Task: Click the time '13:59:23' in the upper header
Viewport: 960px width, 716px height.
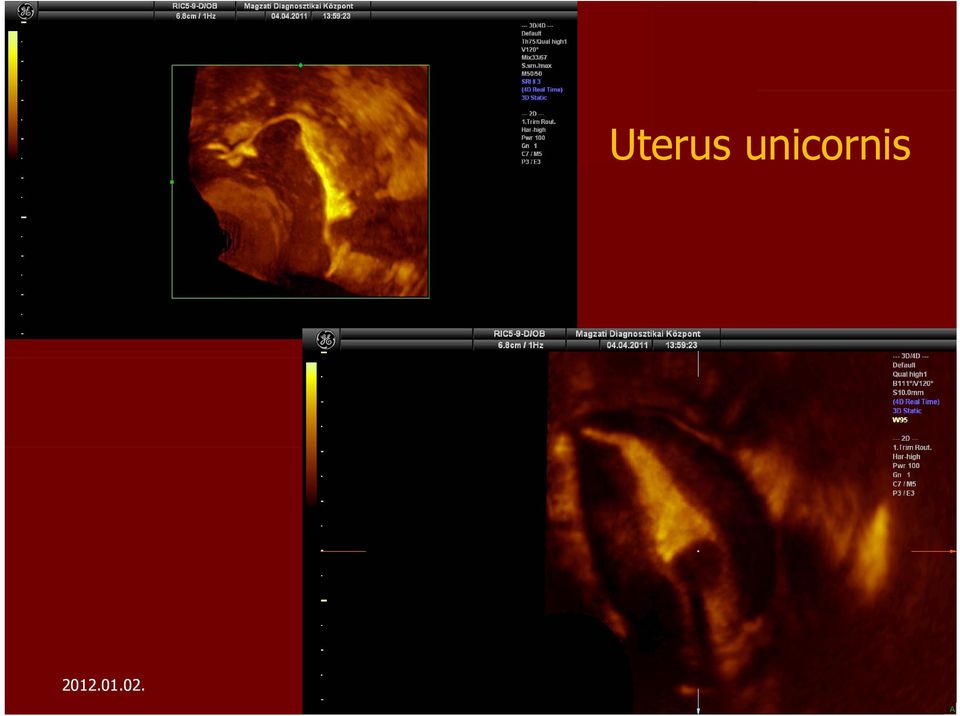Action: pos(336,16)
